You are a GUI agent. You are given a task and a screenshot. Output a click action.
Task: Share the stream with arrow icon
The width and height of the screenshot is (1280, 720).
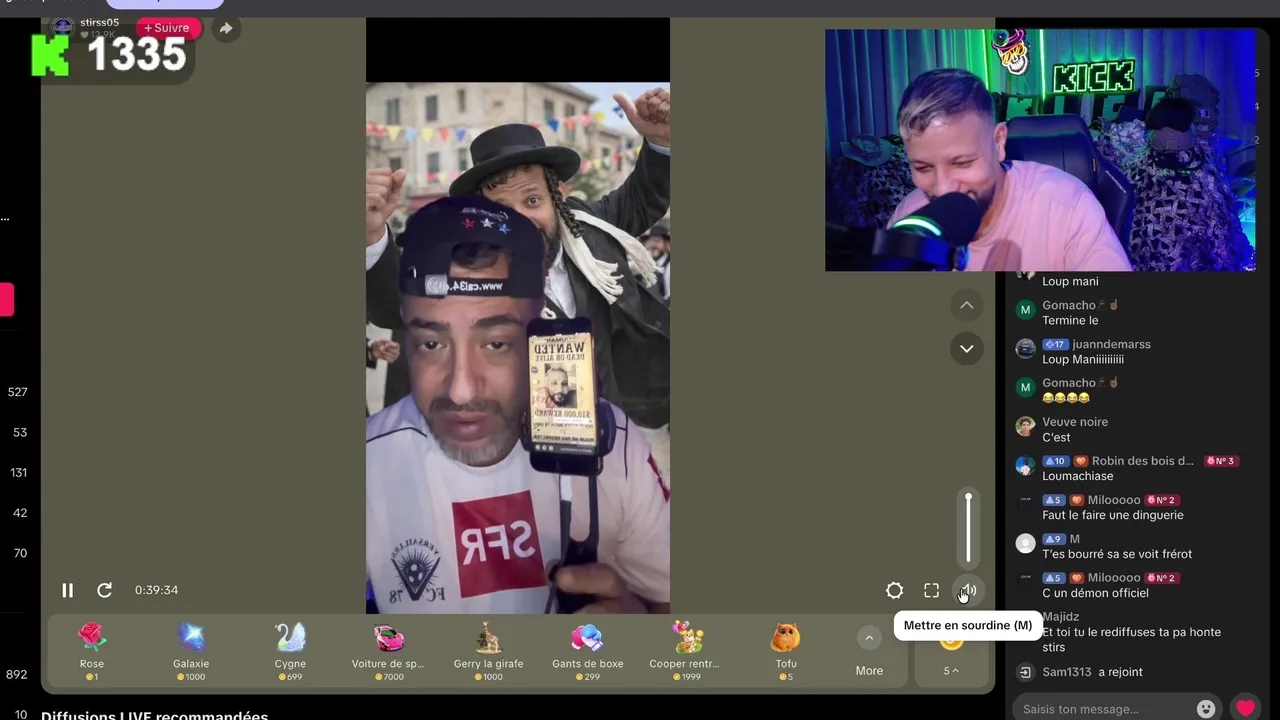(226, 28)
